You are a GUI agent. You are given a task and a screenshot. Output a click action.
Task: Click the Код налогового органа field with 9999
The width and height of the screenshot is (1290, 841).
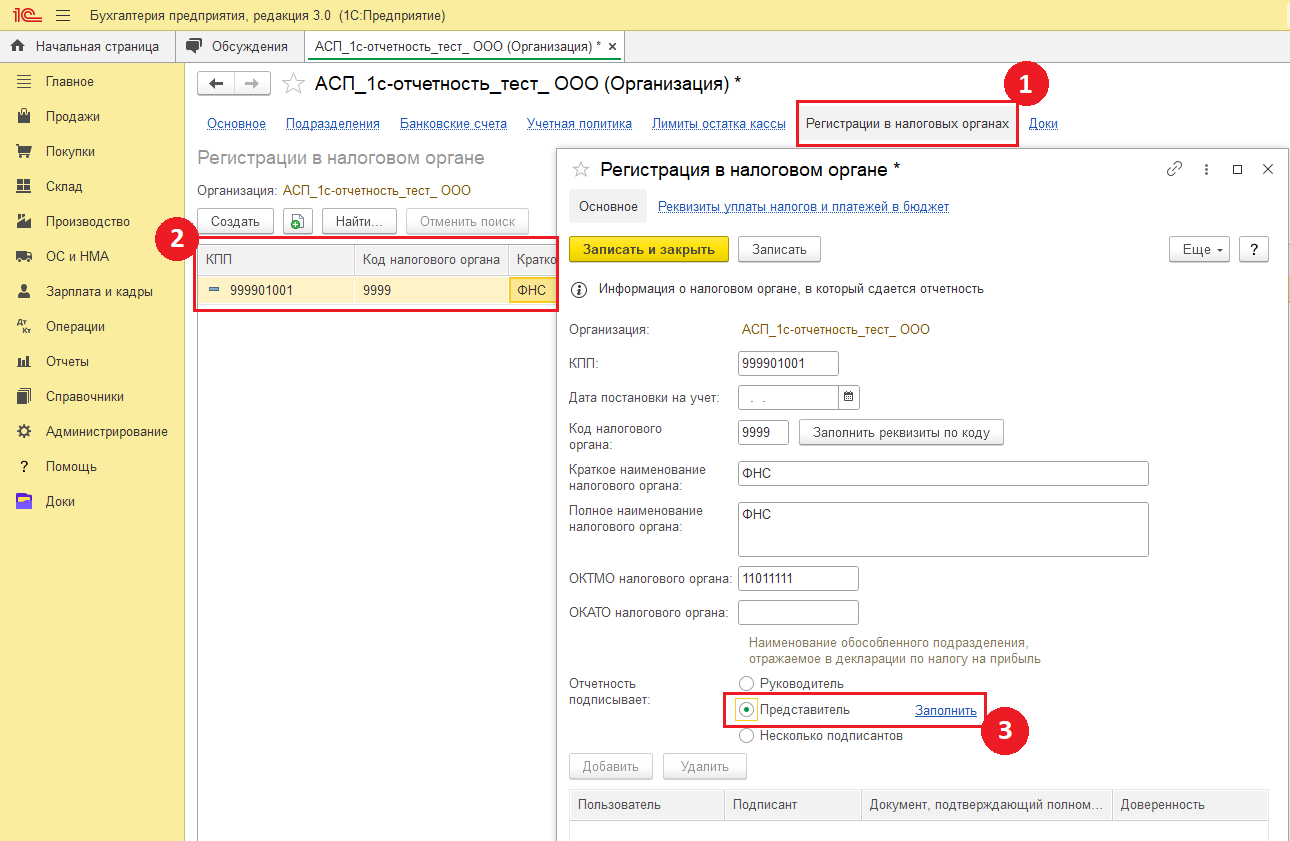(x=763, y=433)
